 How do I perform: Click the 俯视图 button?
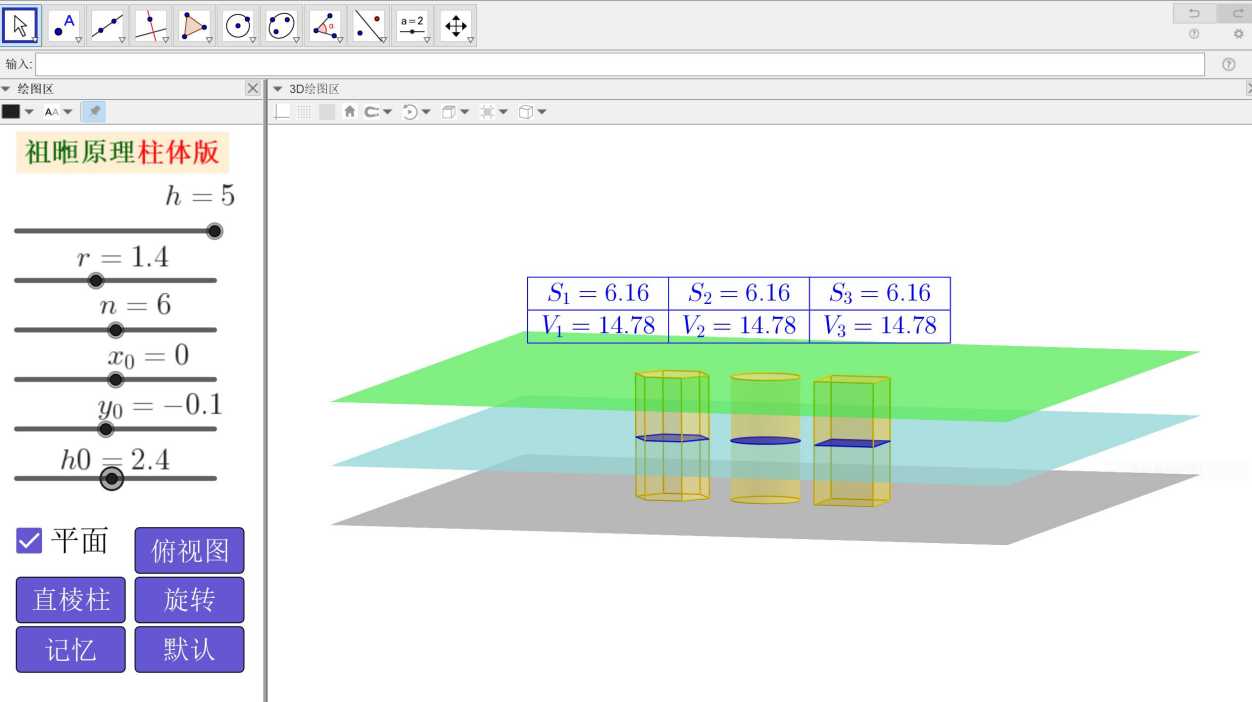click(x=189, y=550)
